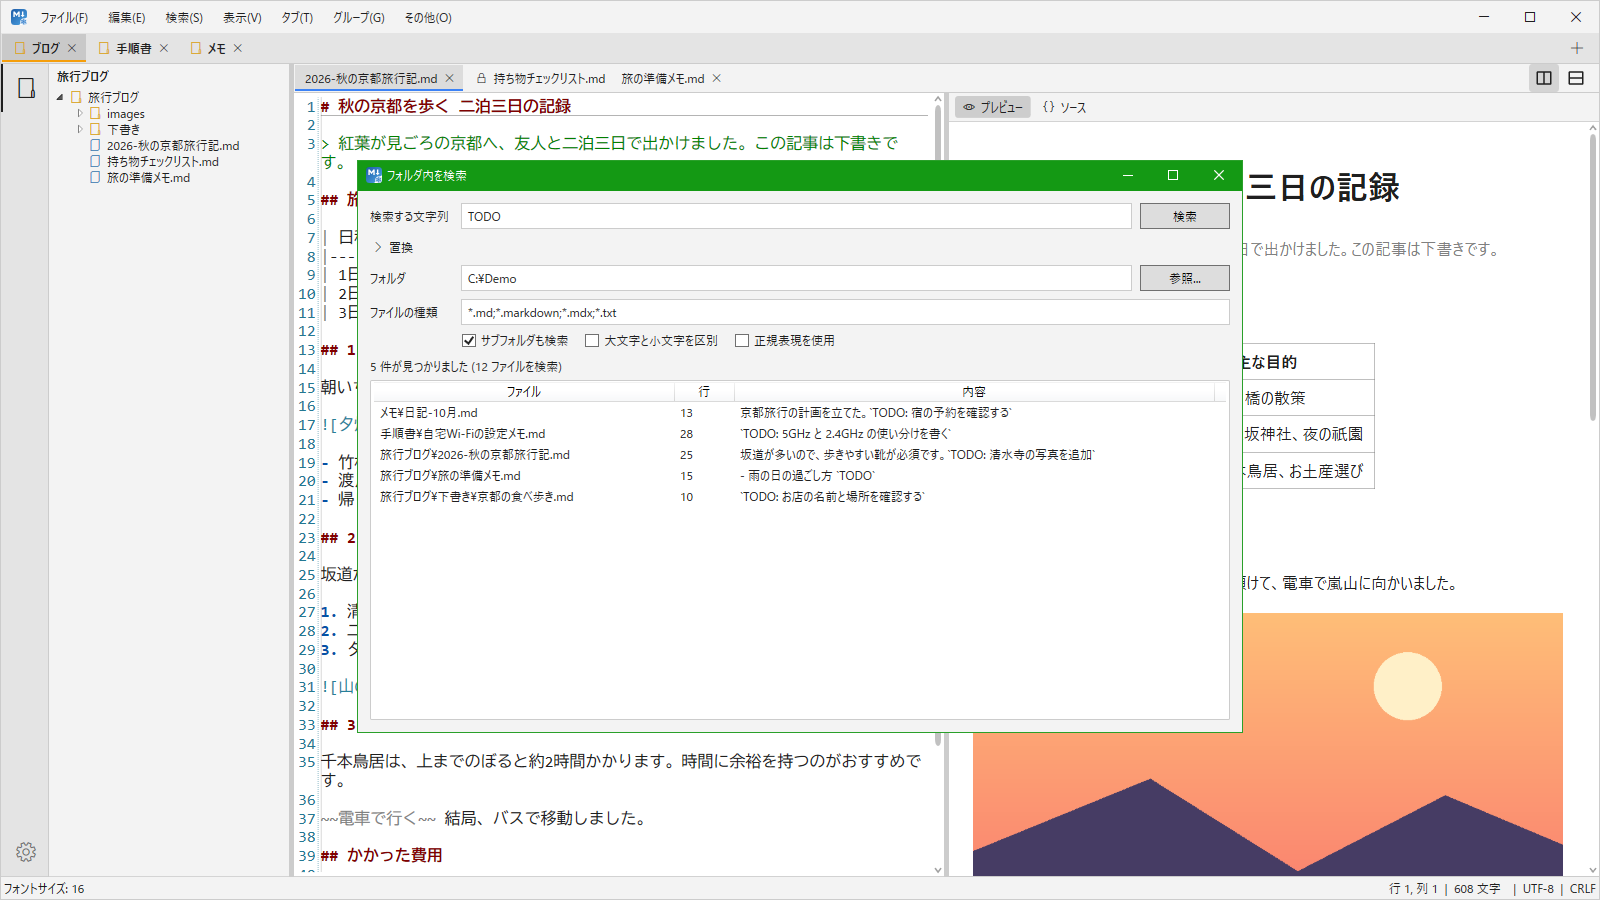Open settings gear in sidebar
1600x900 pixels.
(26, 852)
